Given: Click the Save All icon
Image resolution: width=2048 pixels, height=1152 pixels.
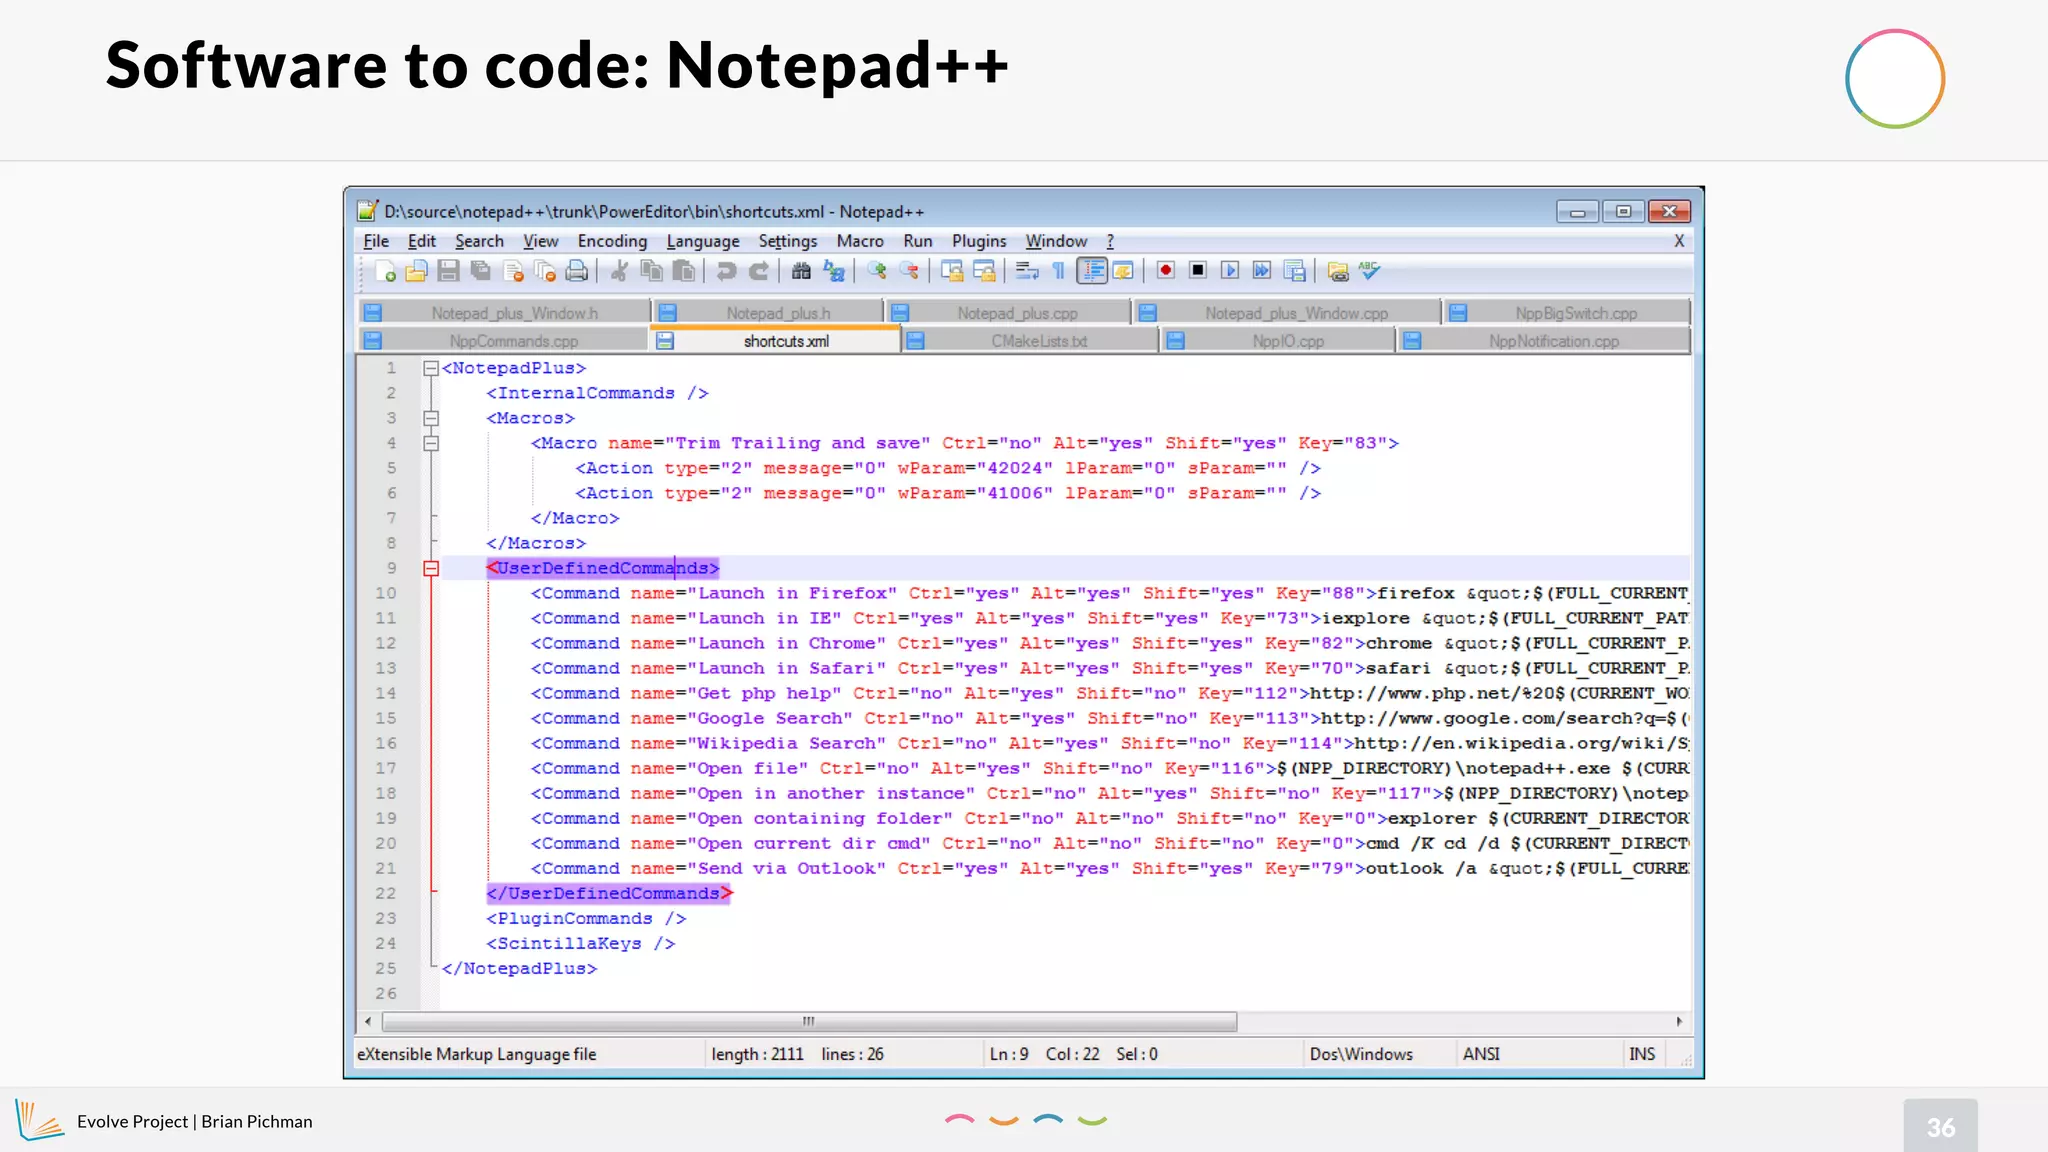Looking at the screenshot, I should tap(480, 271).
